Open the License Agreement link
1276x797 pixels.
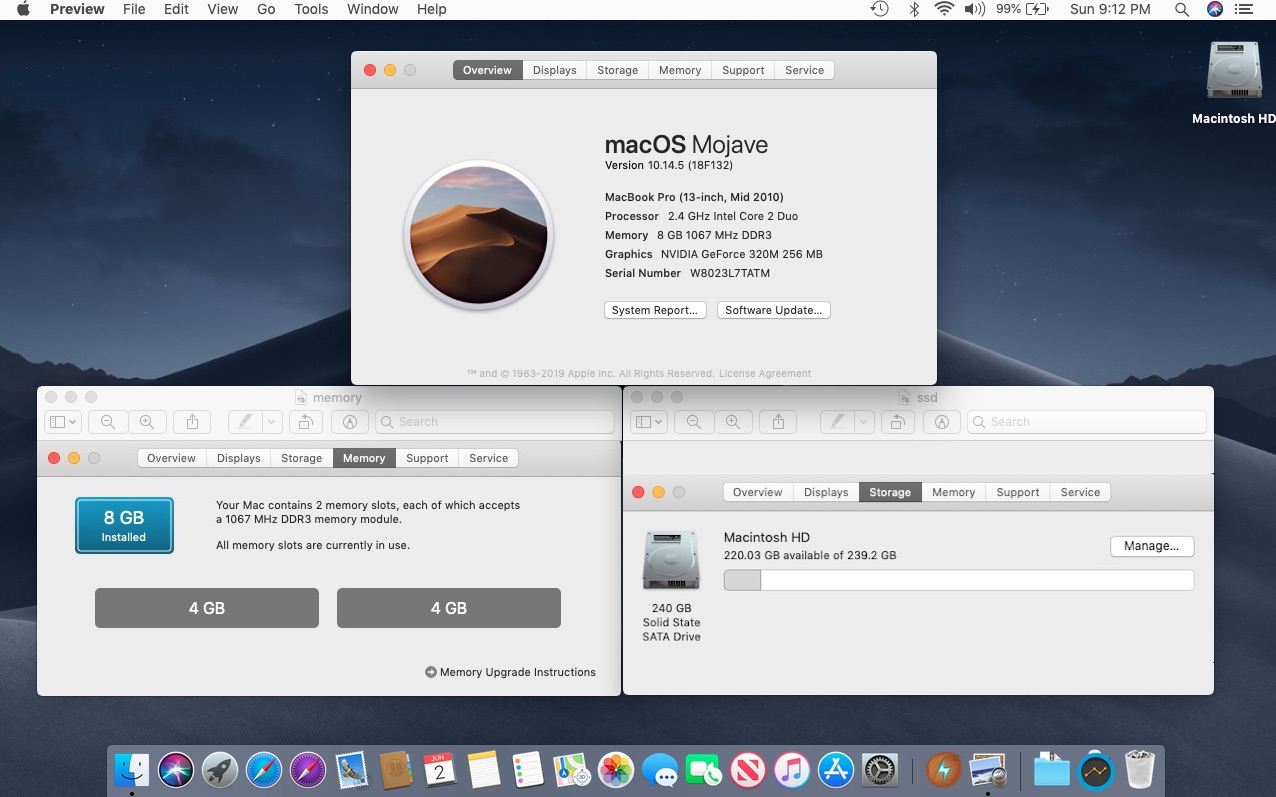tap(765, 374)
